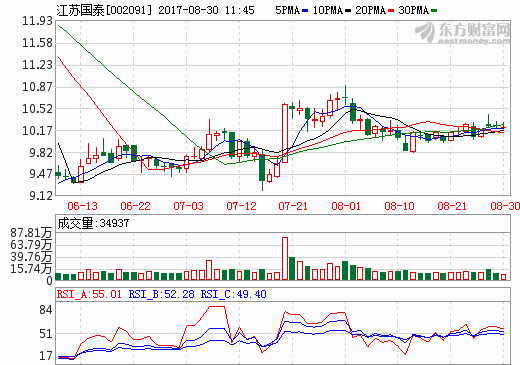
Task: Select the 08-10 date label
Action: coord(399,206)
